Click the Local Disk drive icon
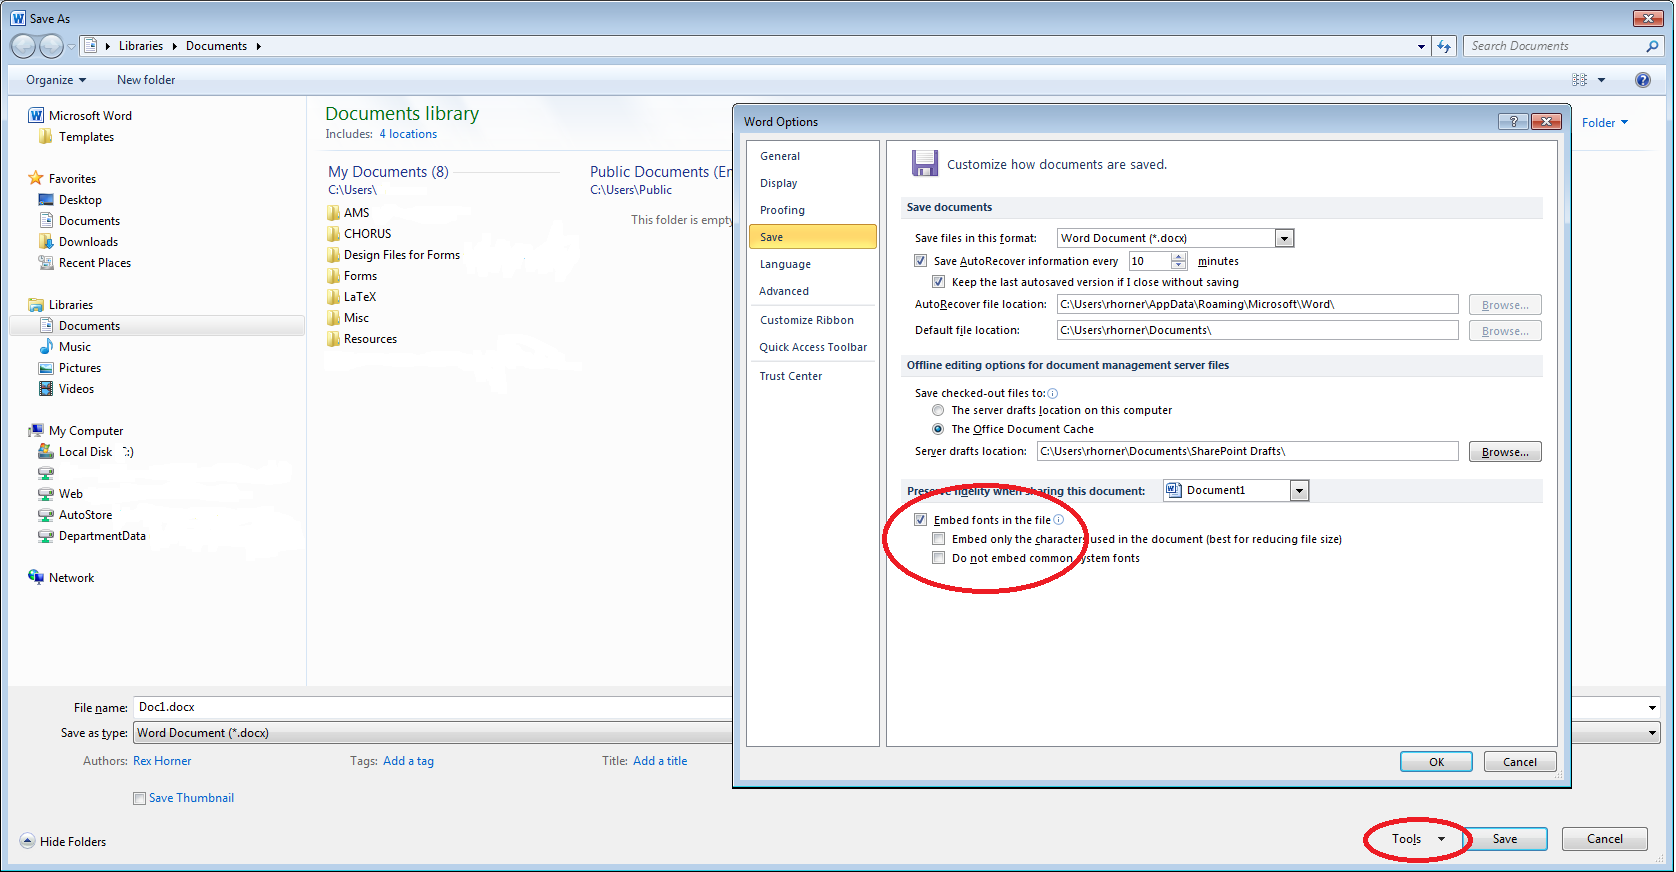The height and width of the screenshot is (872, 1676). (46, 452)
